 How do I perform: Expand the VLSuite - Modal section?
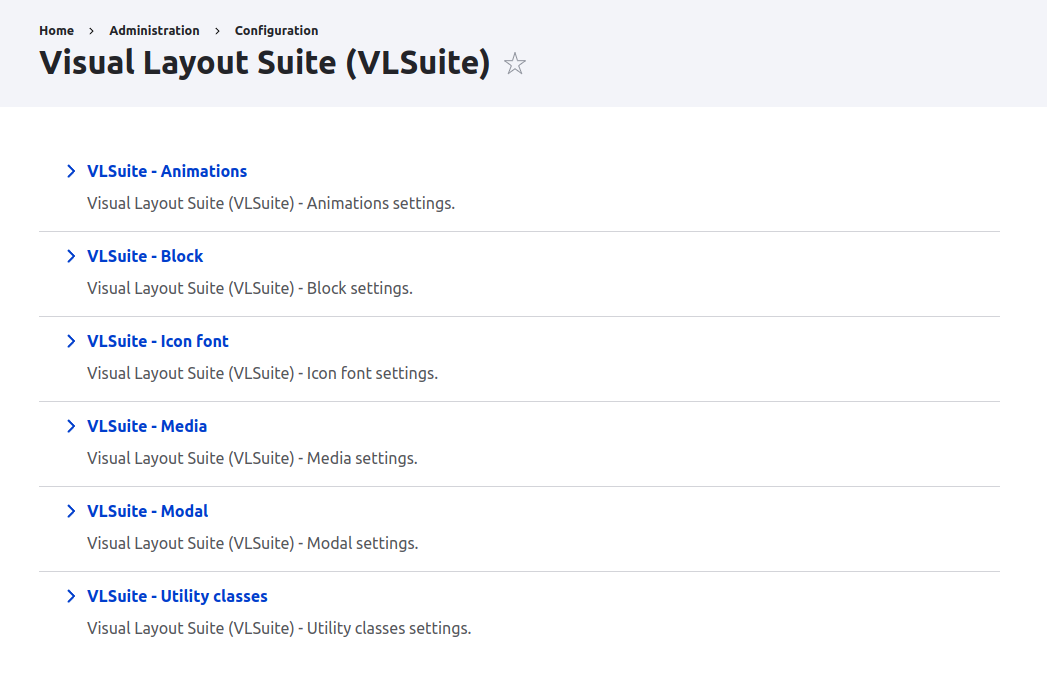point(71,511)
